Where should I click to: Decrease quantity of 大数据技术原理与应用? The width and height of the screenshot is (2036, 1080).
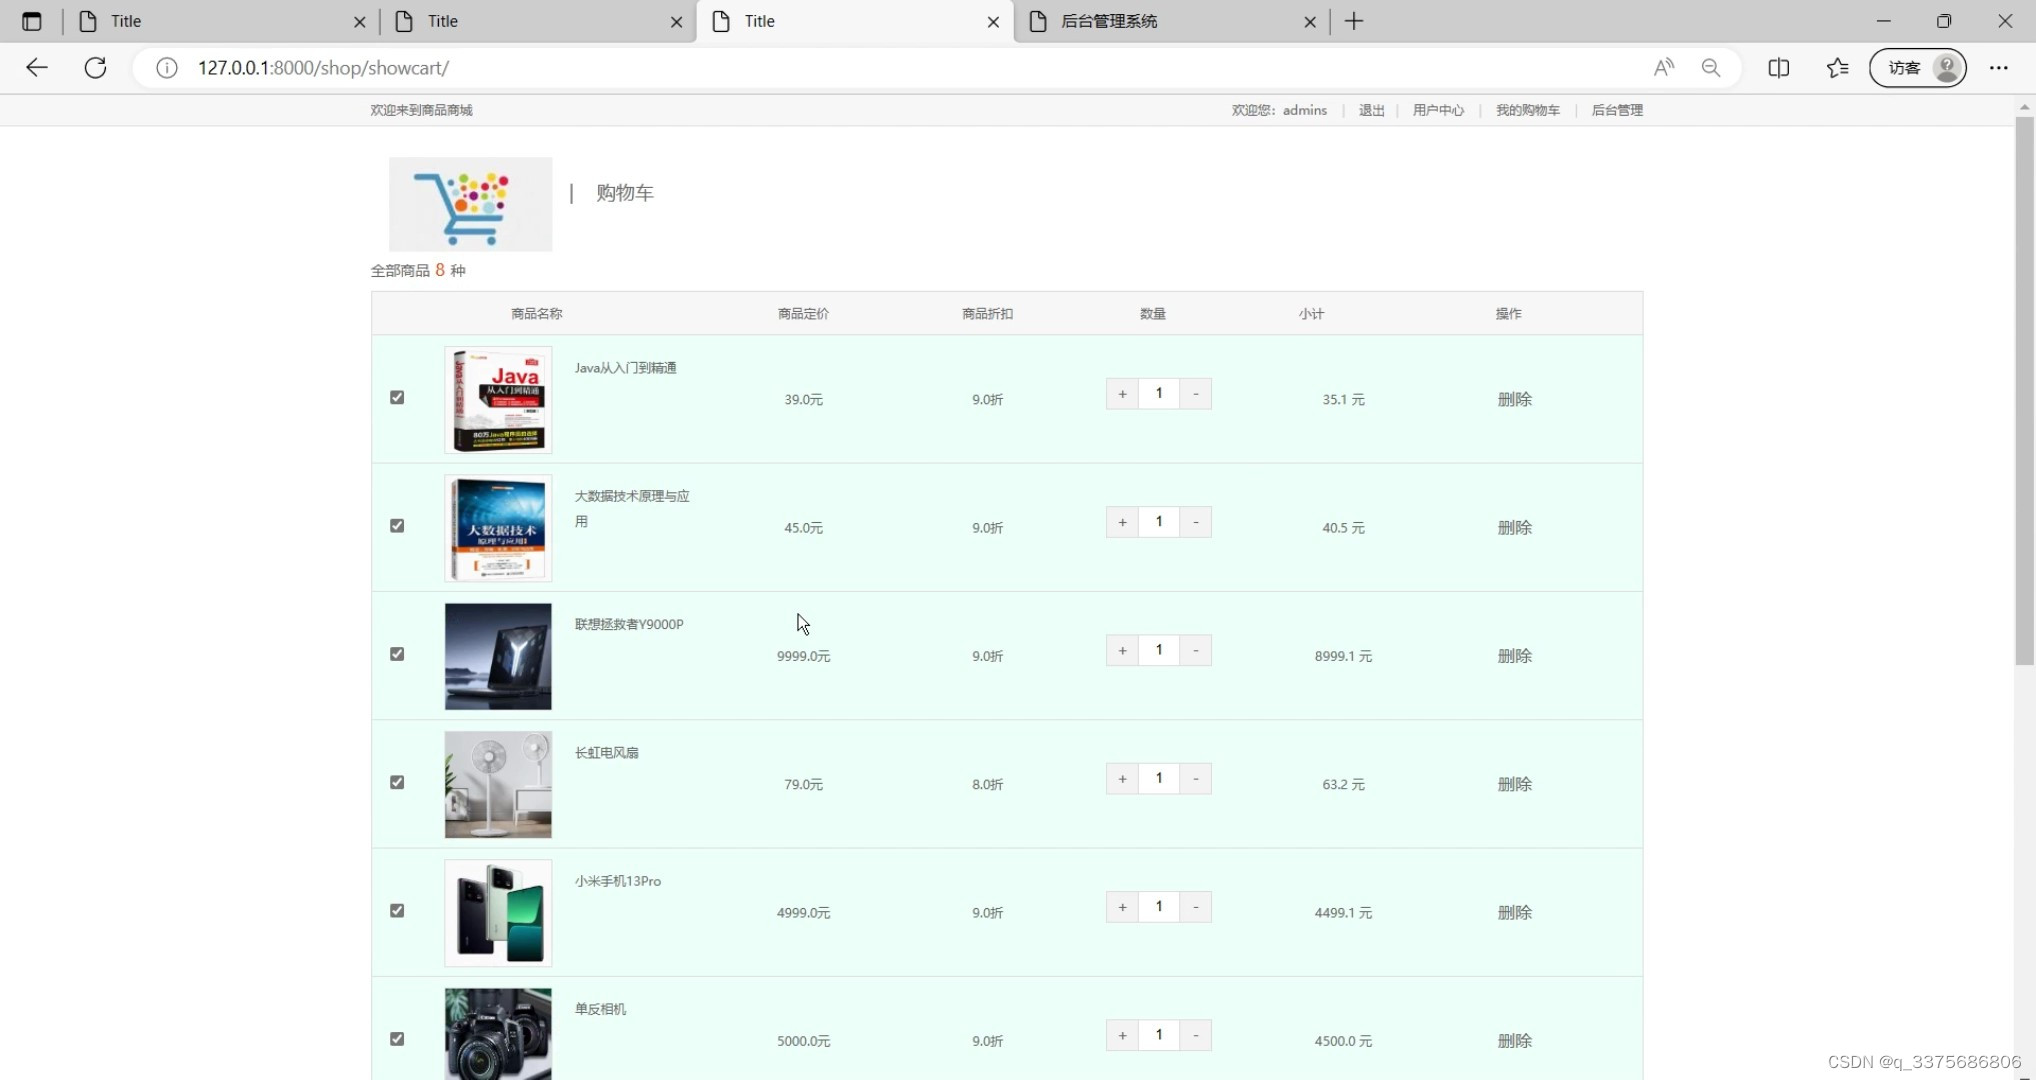pyautogui.click(x=1195, y=522)
